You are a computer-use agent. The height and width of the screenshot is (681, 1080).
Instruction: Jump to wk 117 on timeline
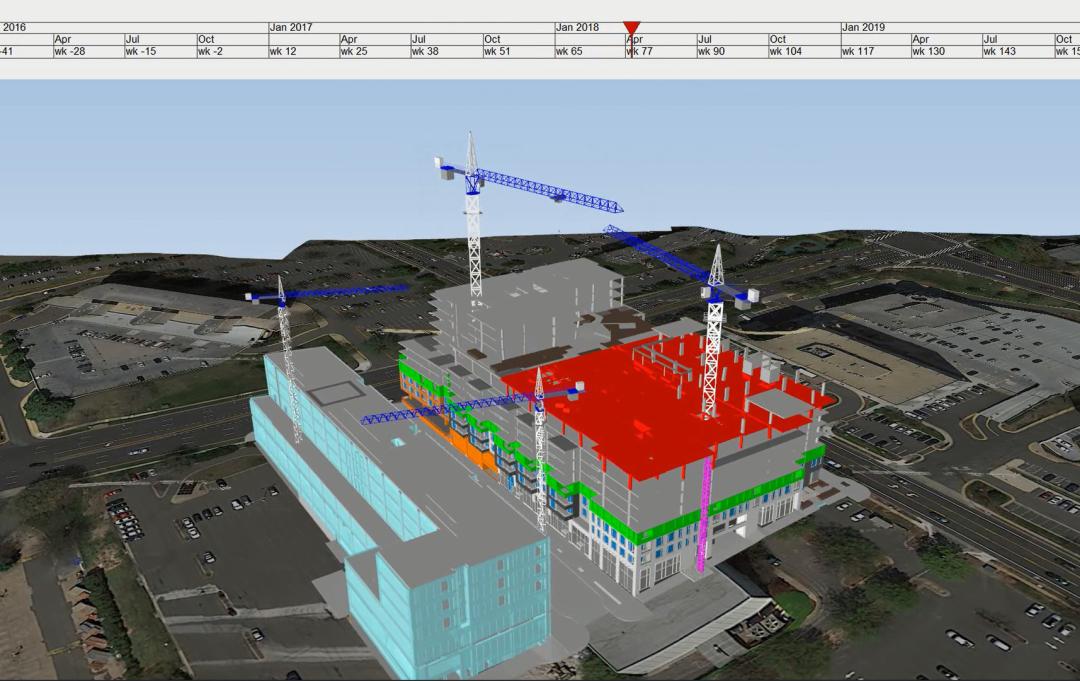(x=858, y=51)
